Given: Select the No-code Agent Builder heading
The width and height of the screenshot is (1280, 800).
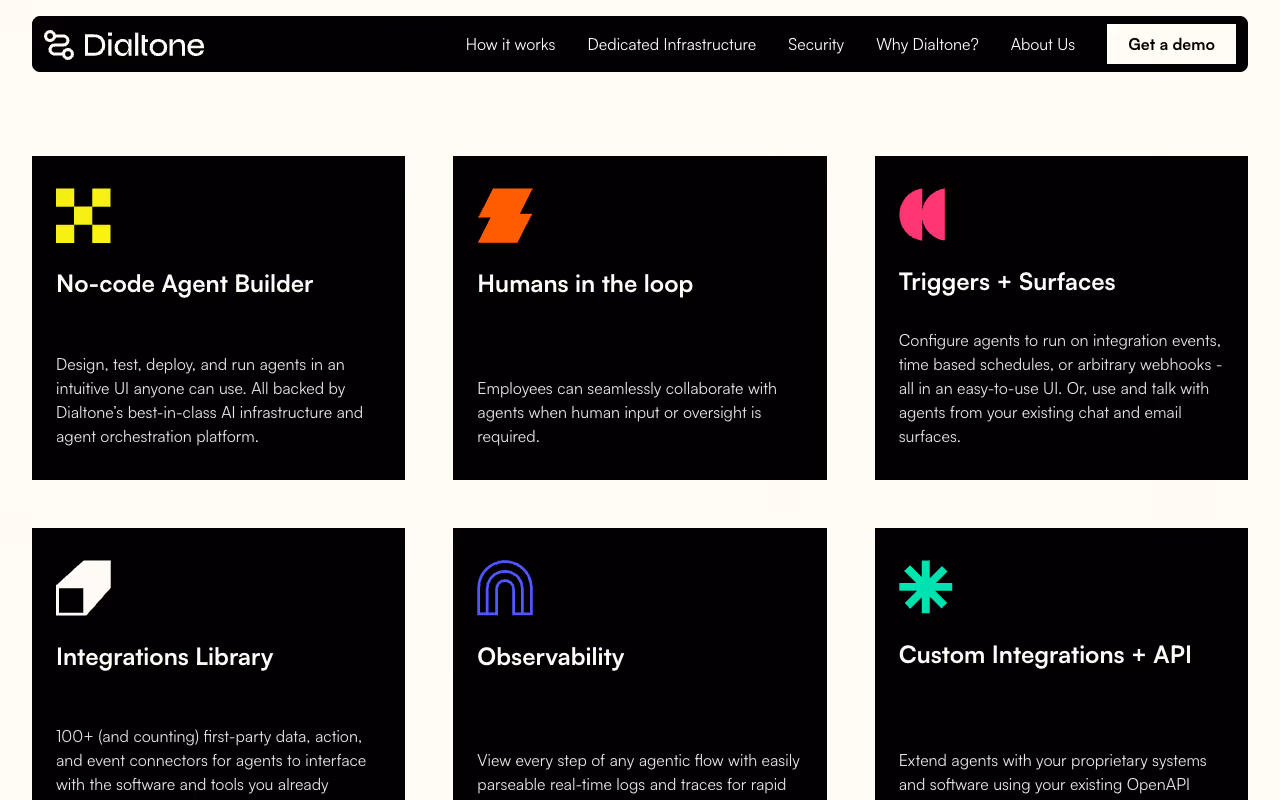Looking at the screenshot, I should (185, 284).
